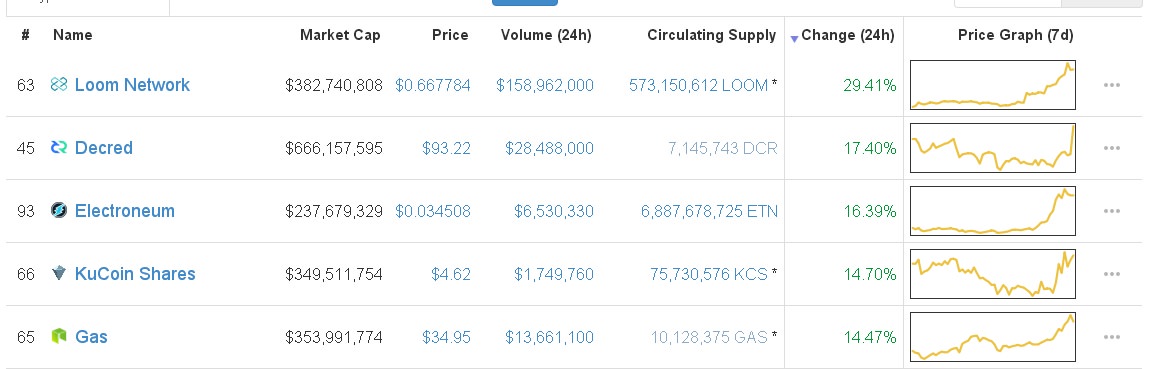Open the three-dot menu for Decred
The width and height of the screenshot is (1154, 369).
coord(1111,148)
